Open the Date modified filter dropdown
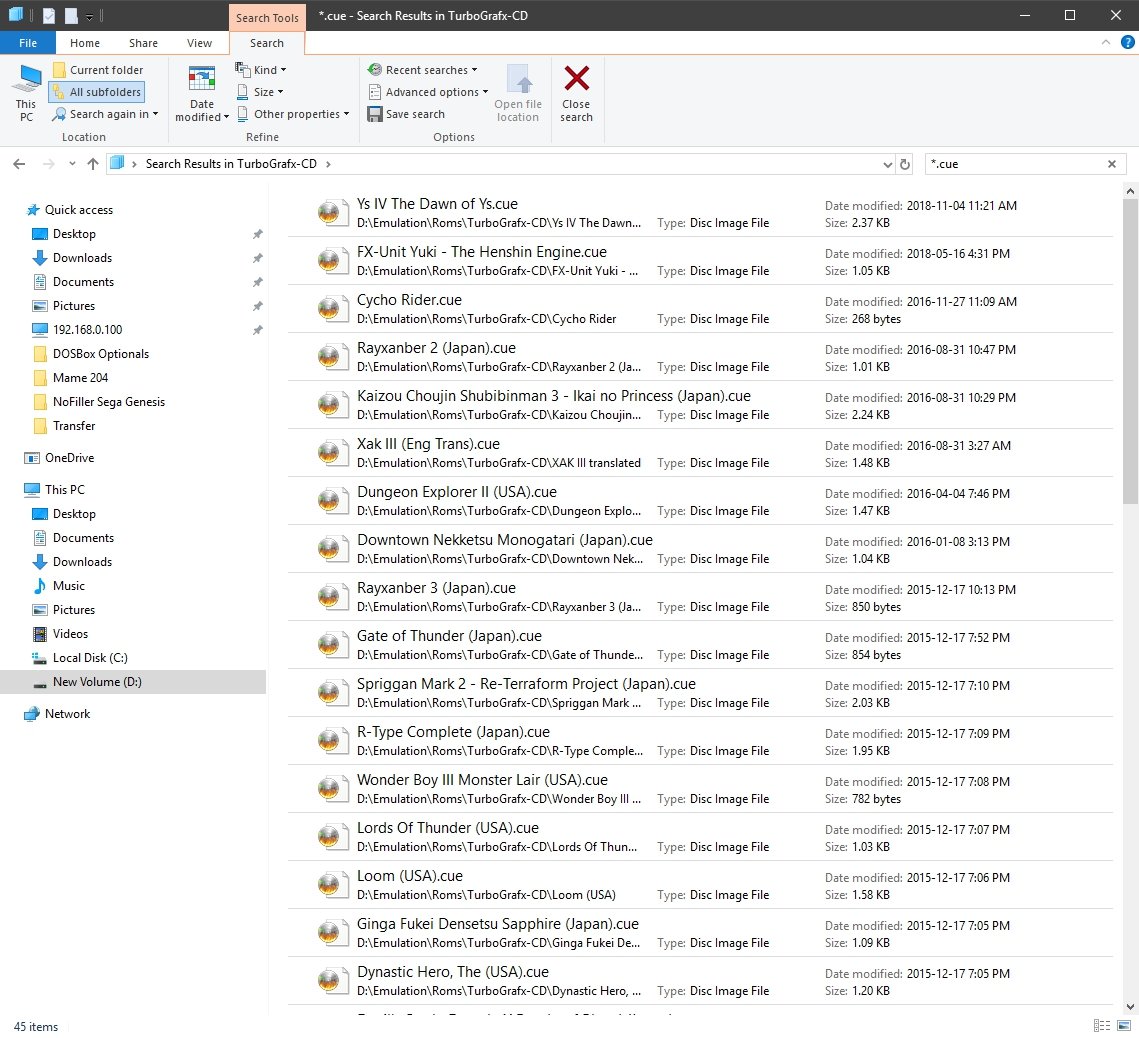This screenshot has height=1038, width=1139. coord(201,93)
